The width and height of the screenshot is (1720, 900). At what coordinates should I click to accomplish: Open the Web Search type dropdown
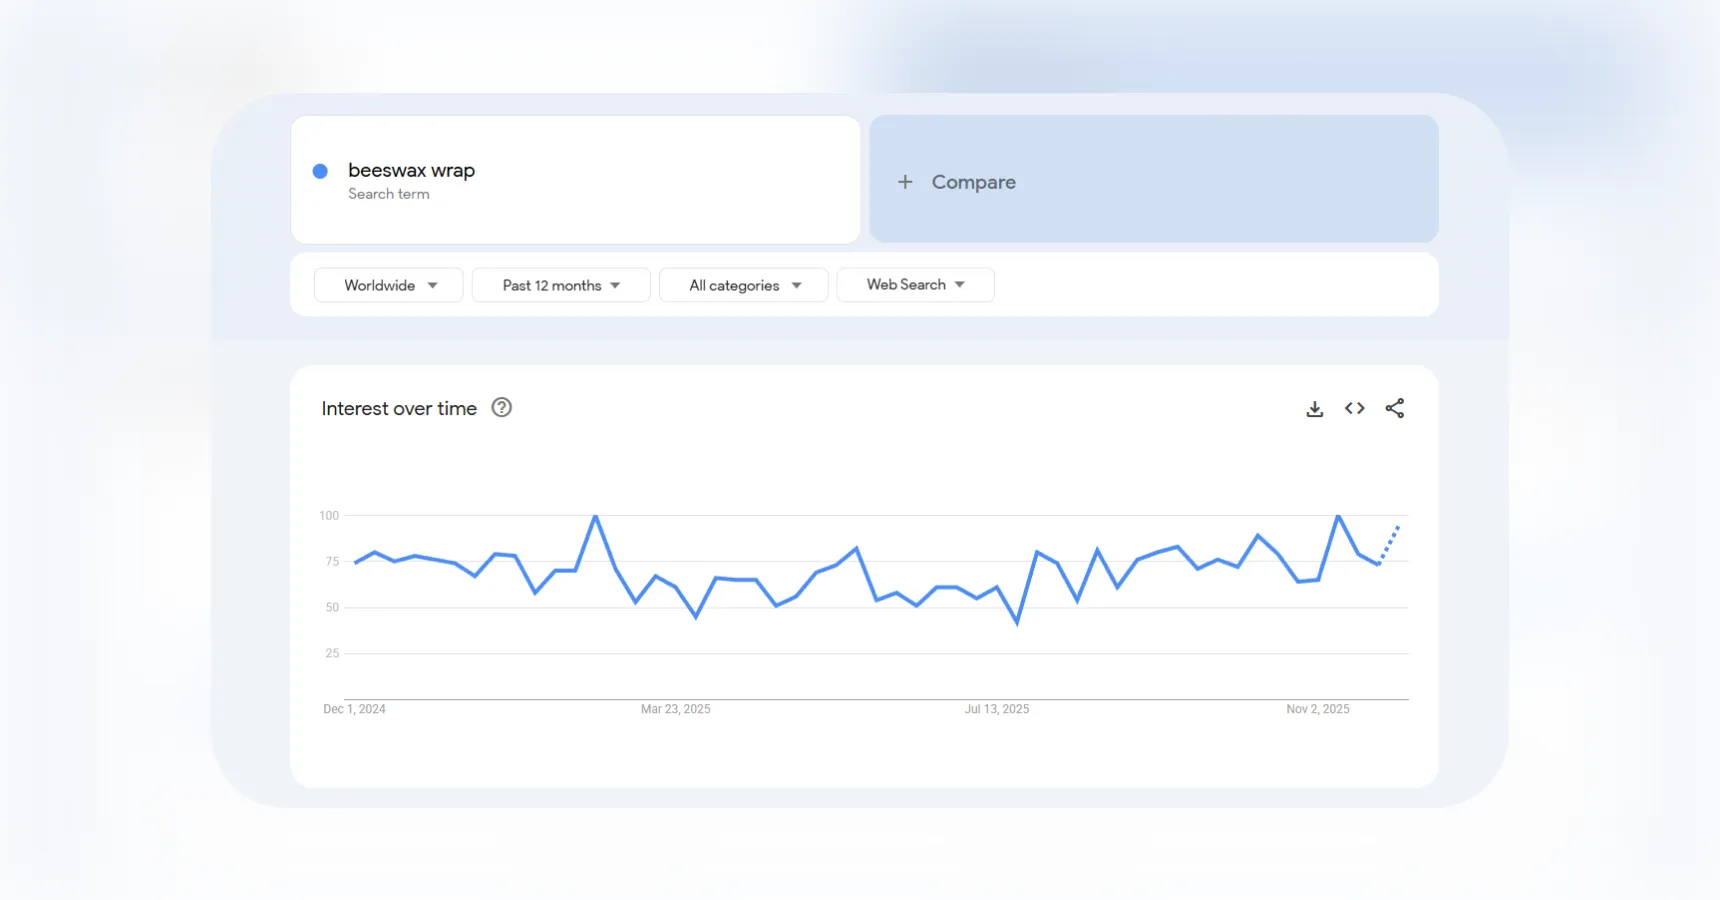pyautogui.click(x=914, y=284)
